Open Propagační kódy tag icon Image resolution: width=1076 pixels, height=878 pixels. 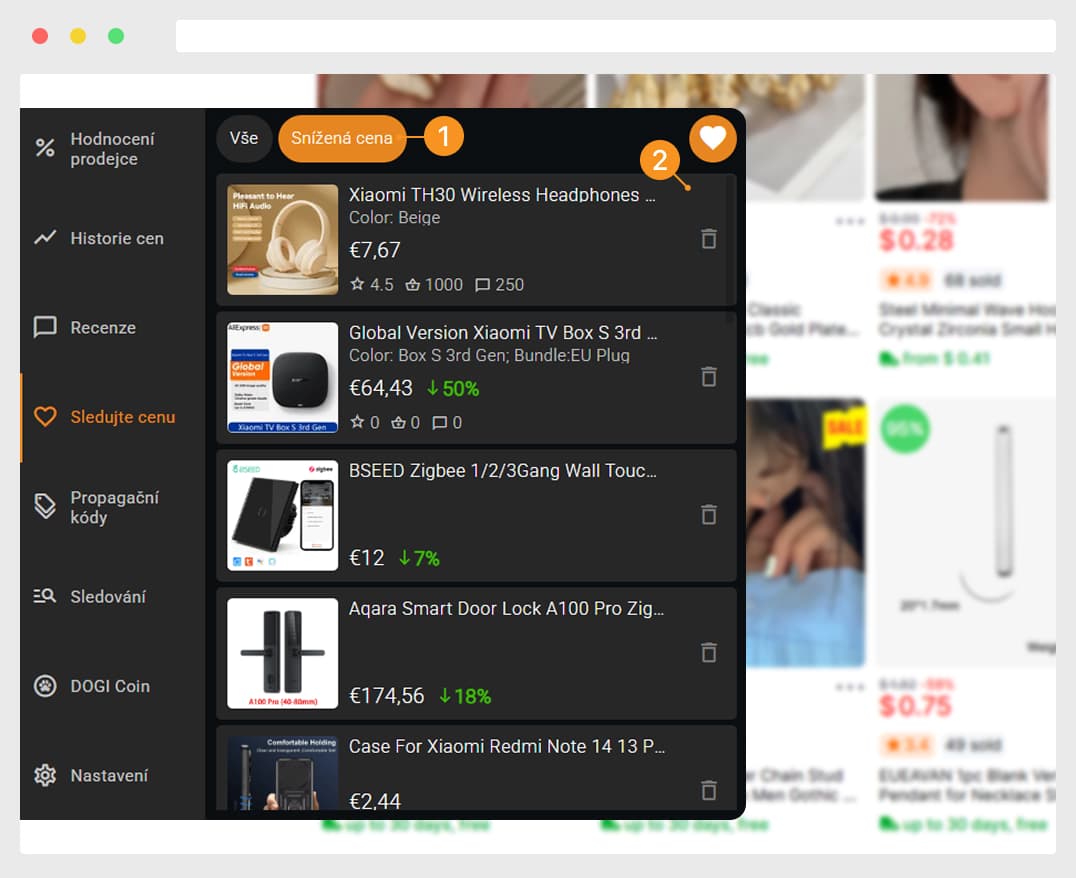[x=45, y=506]
